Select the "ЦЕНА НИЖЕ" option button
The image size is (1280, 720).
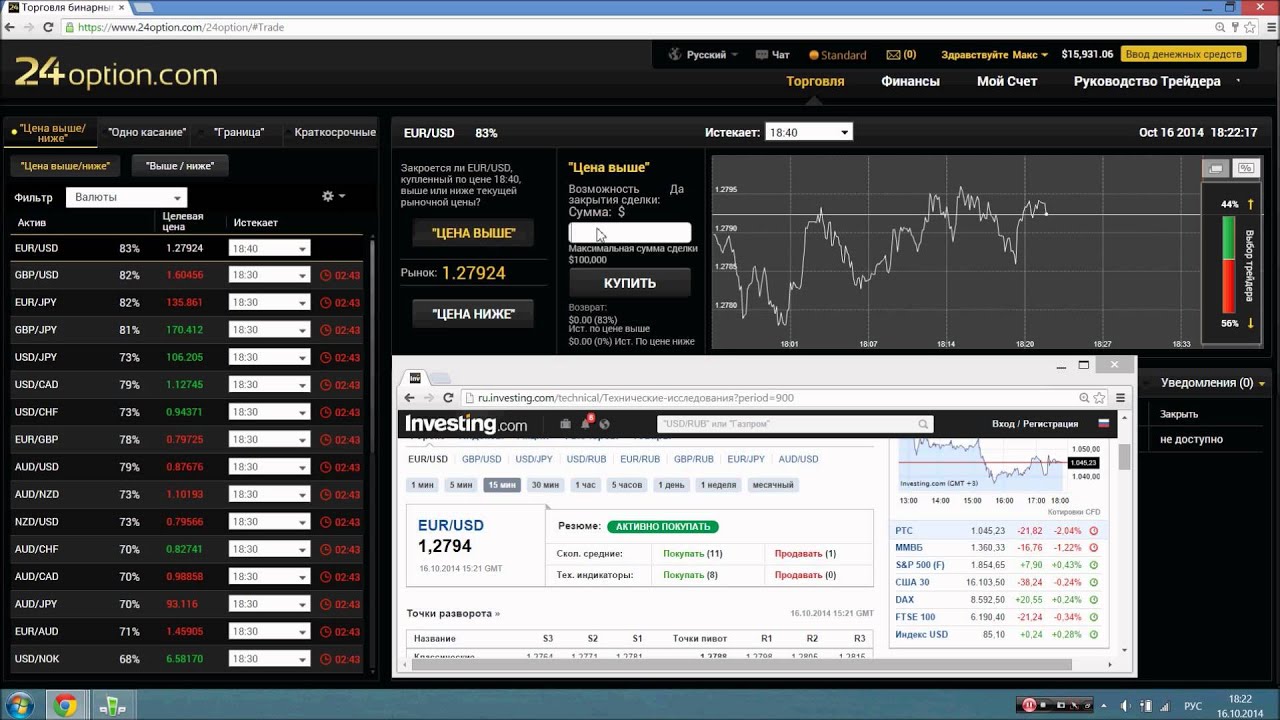(473, 314)
